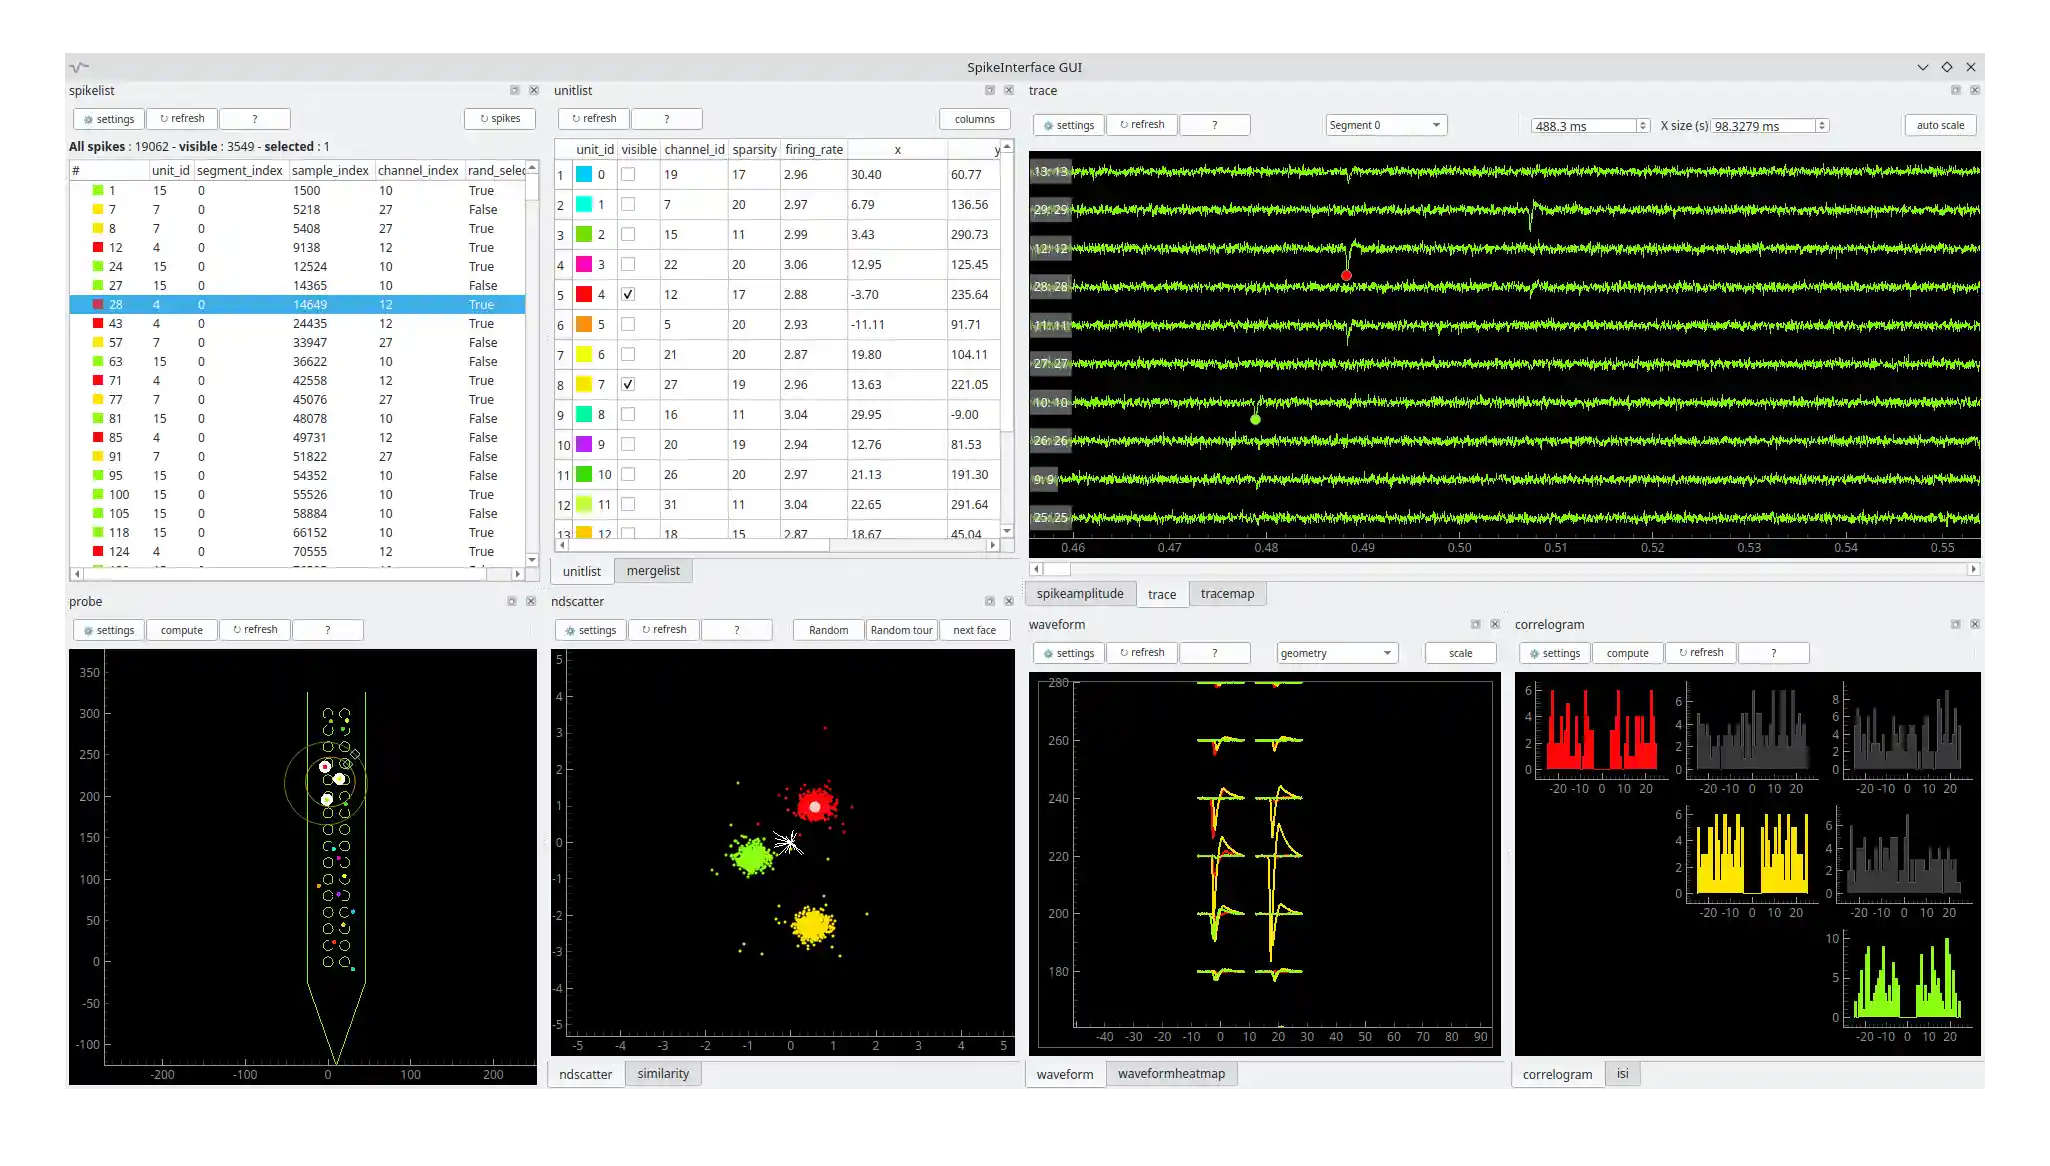
Task: Refresh the correlogram panel
Action: pos(1700,652)
